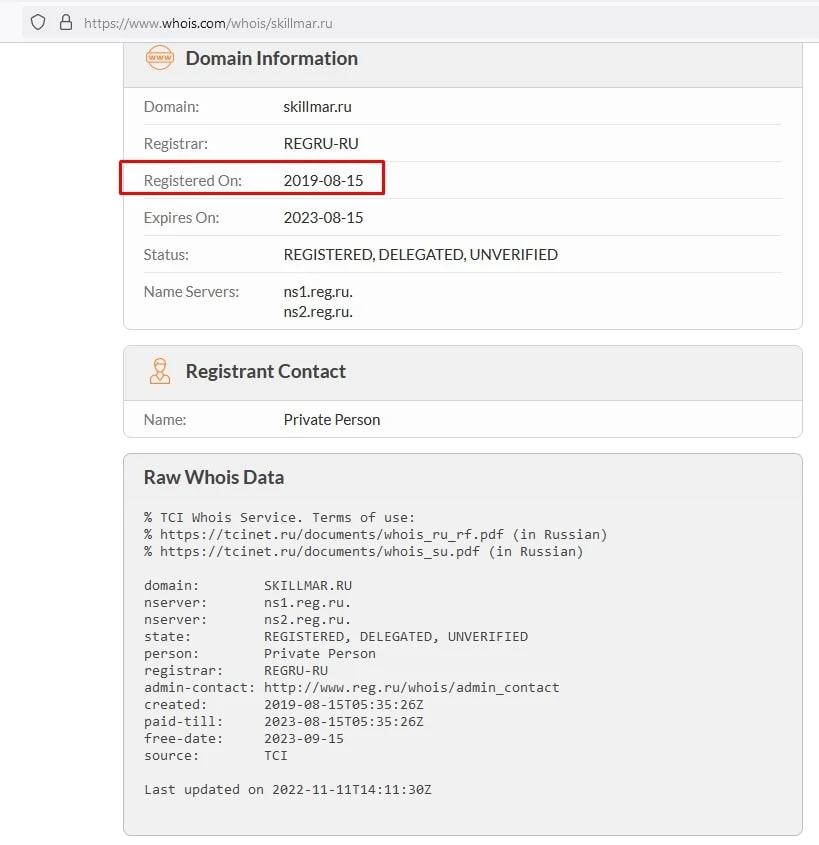Screen dimensions: 819x845
Task: Select name server ns2.reg.ru. in Domain Information
Action: coord(318,312)
